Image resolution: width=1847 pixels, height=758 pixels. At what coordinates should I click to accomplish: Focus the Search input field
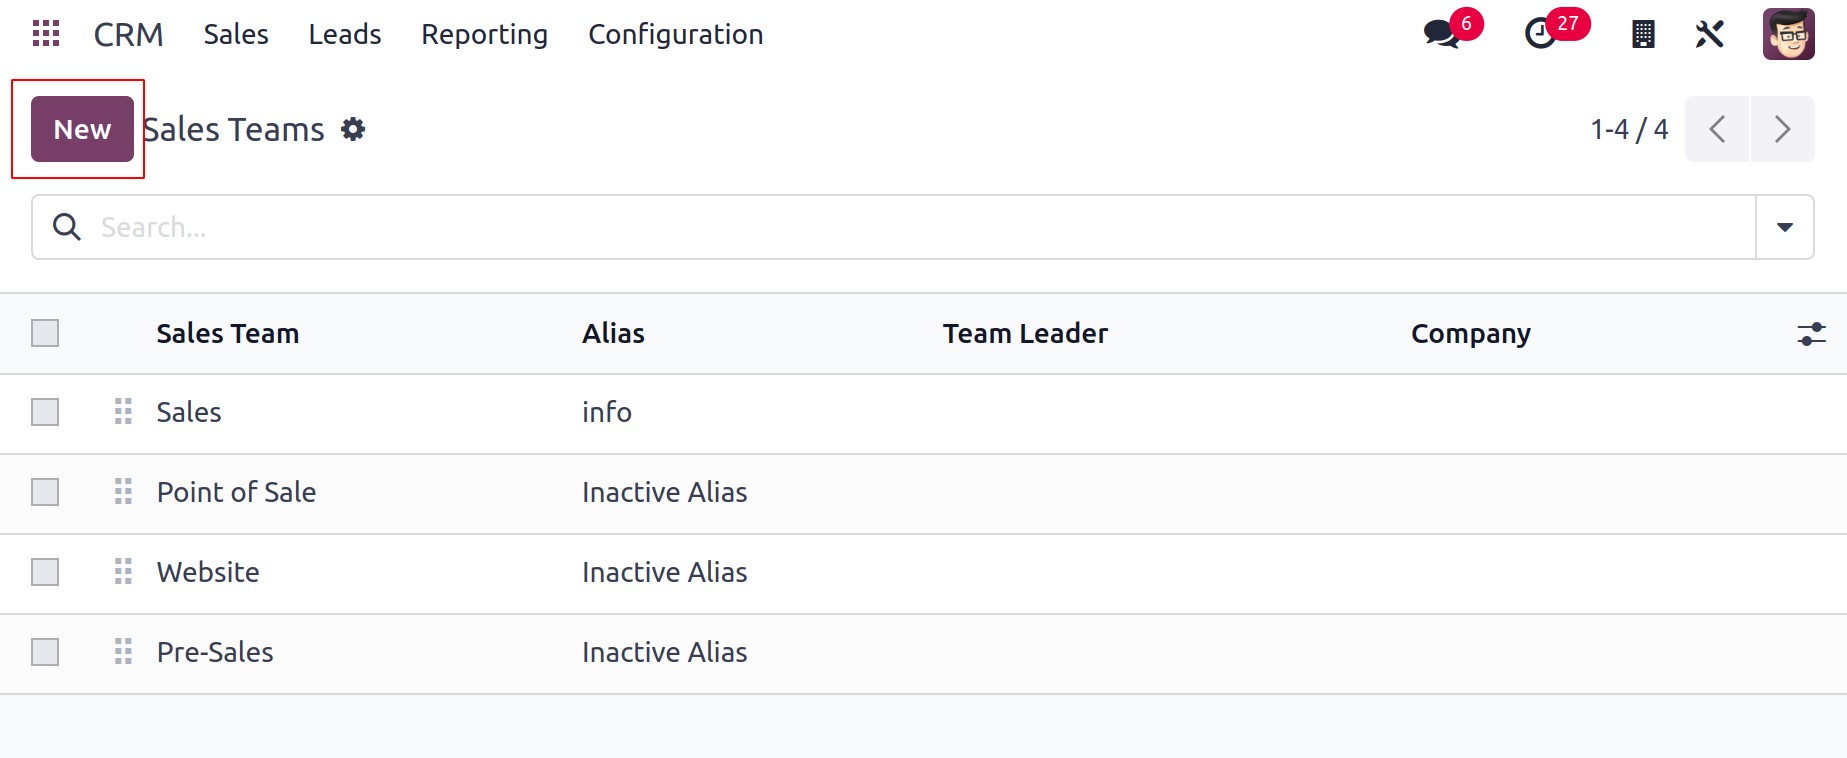coord(920,227)
